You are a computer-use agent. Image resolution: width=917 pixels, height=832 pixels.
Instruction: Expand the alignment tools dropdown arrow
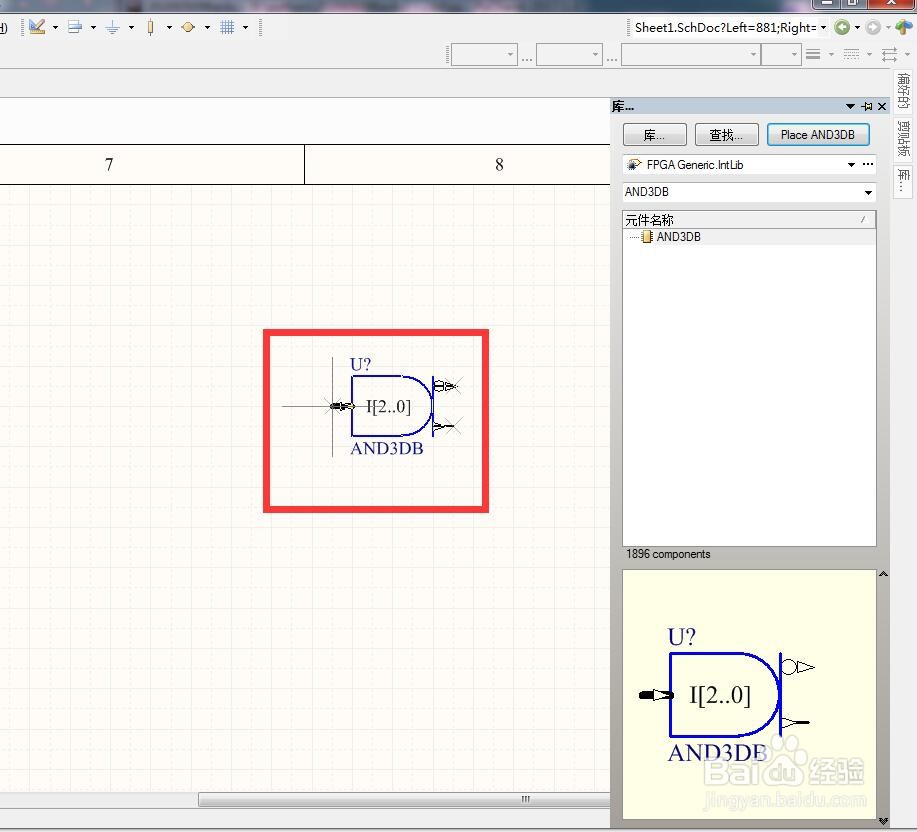point(94,27)
